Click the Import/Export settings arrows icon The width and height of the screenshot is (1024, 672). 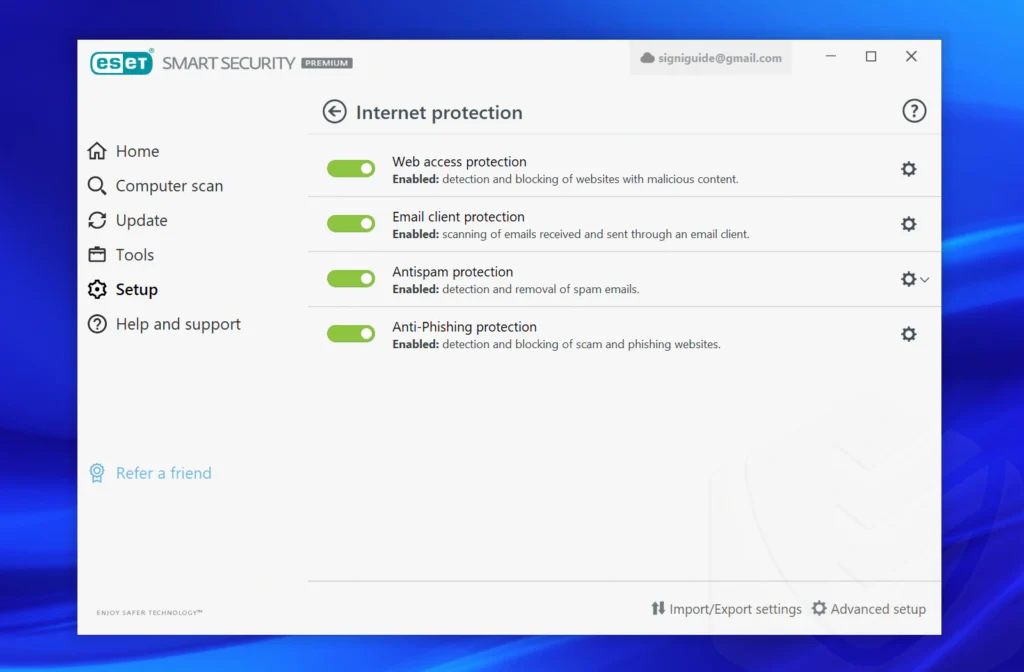point(658,608)
